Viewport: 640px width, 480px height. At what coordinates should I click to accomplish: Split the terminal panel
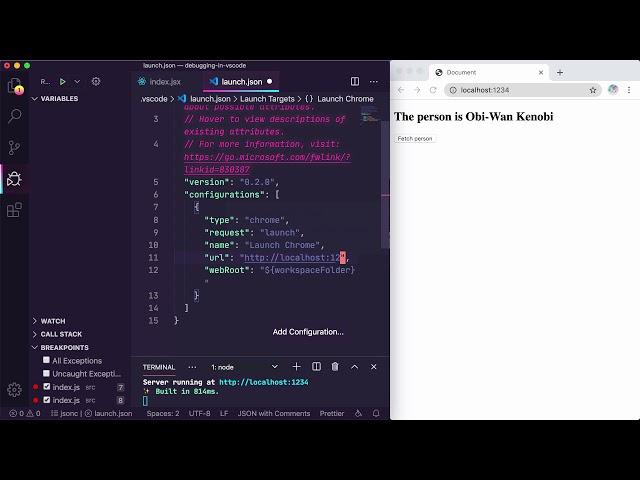(x=316, y=367)
